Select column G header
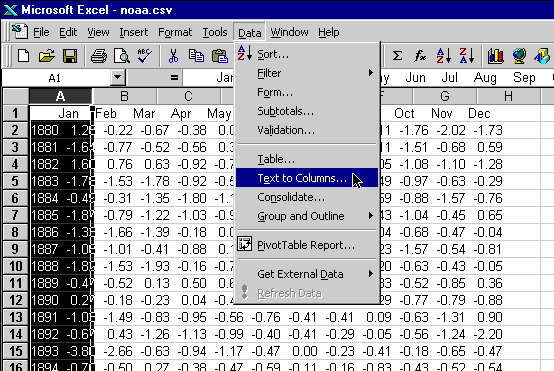 pos(445,96)
